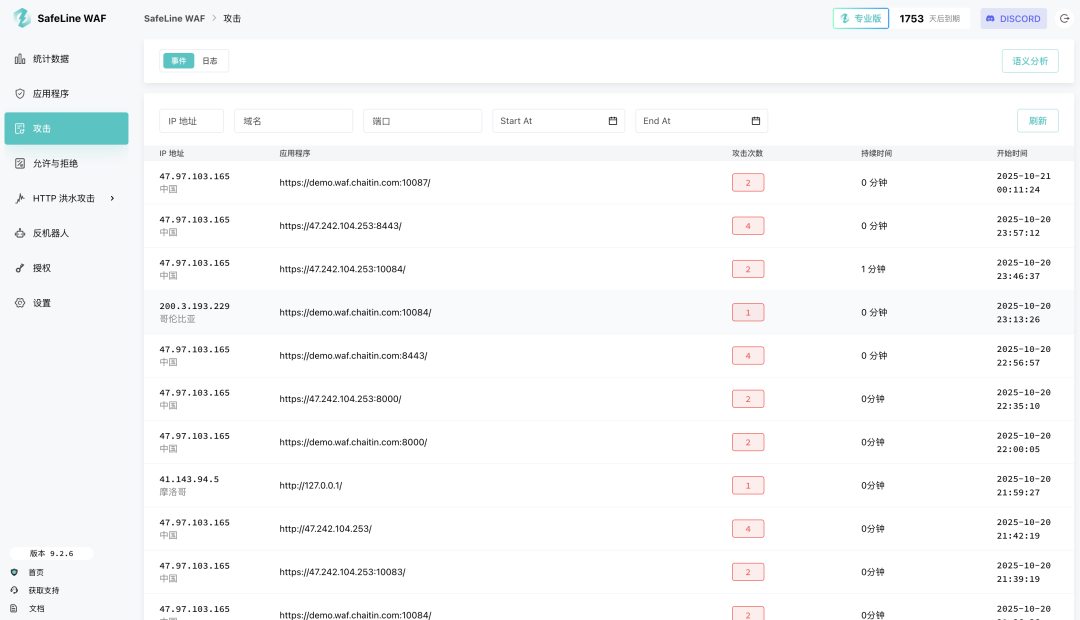Focus the 端口 filter field
This screenshot has height=620, width=1080.
click(422, 121)
